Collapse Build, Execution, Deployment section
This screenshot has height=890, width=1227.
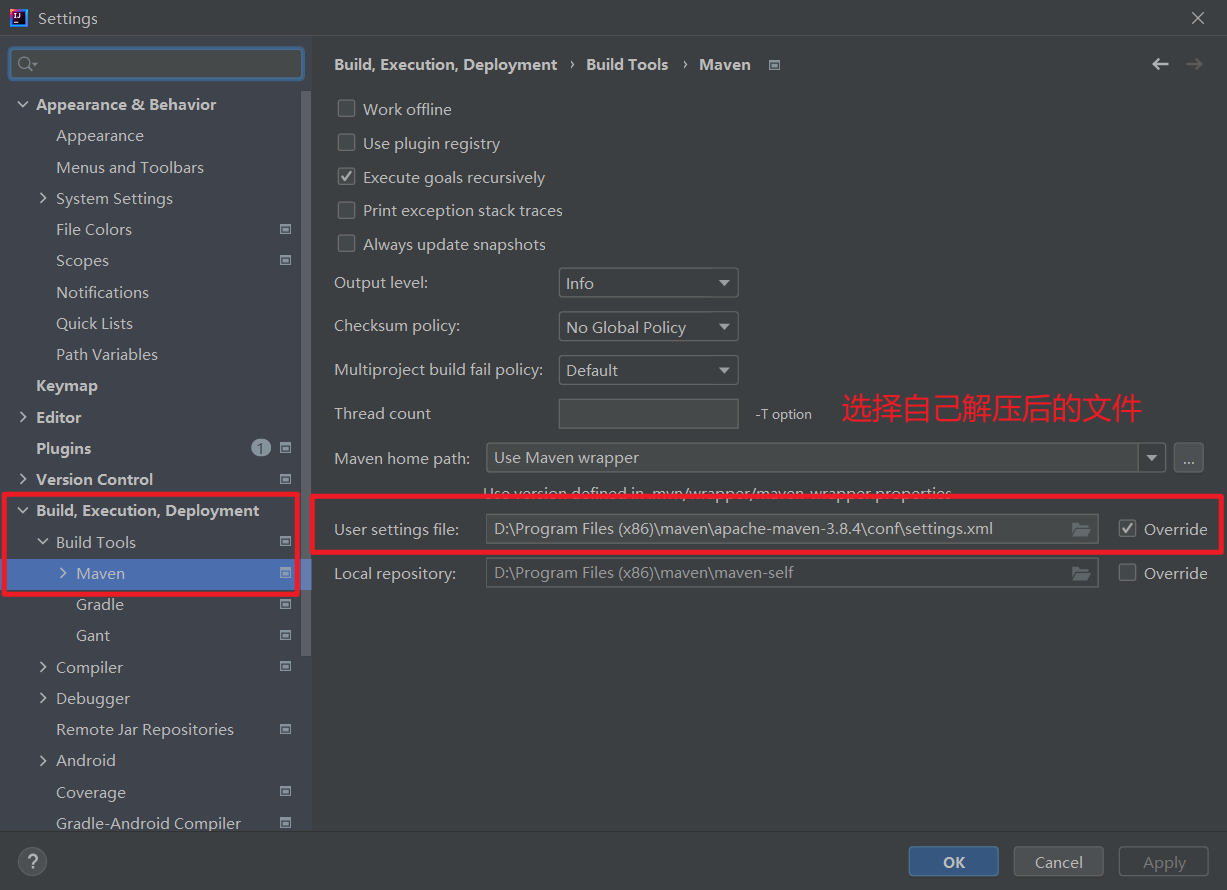coord(23,510)
